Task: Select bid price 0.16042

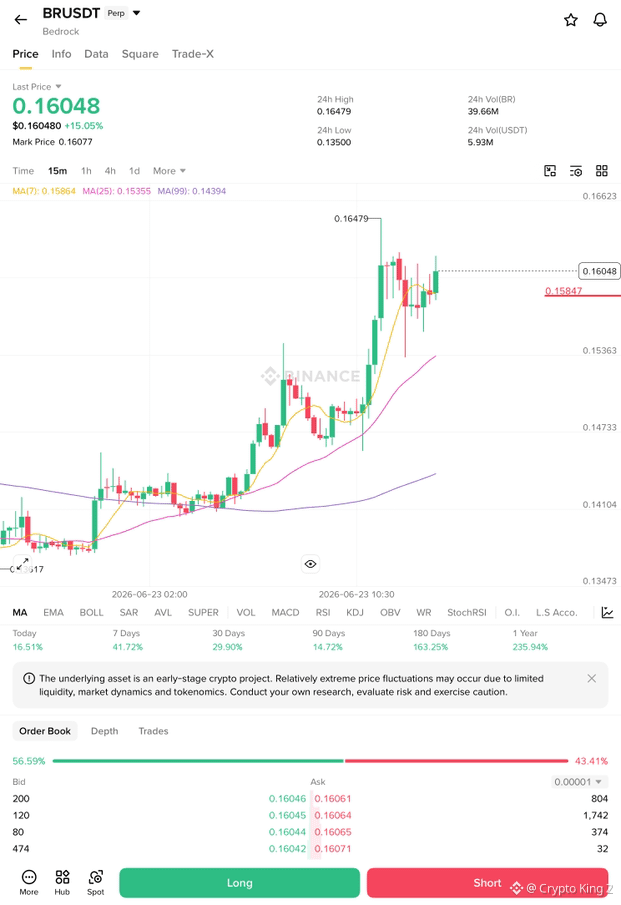Action: [x=287, y=848]
